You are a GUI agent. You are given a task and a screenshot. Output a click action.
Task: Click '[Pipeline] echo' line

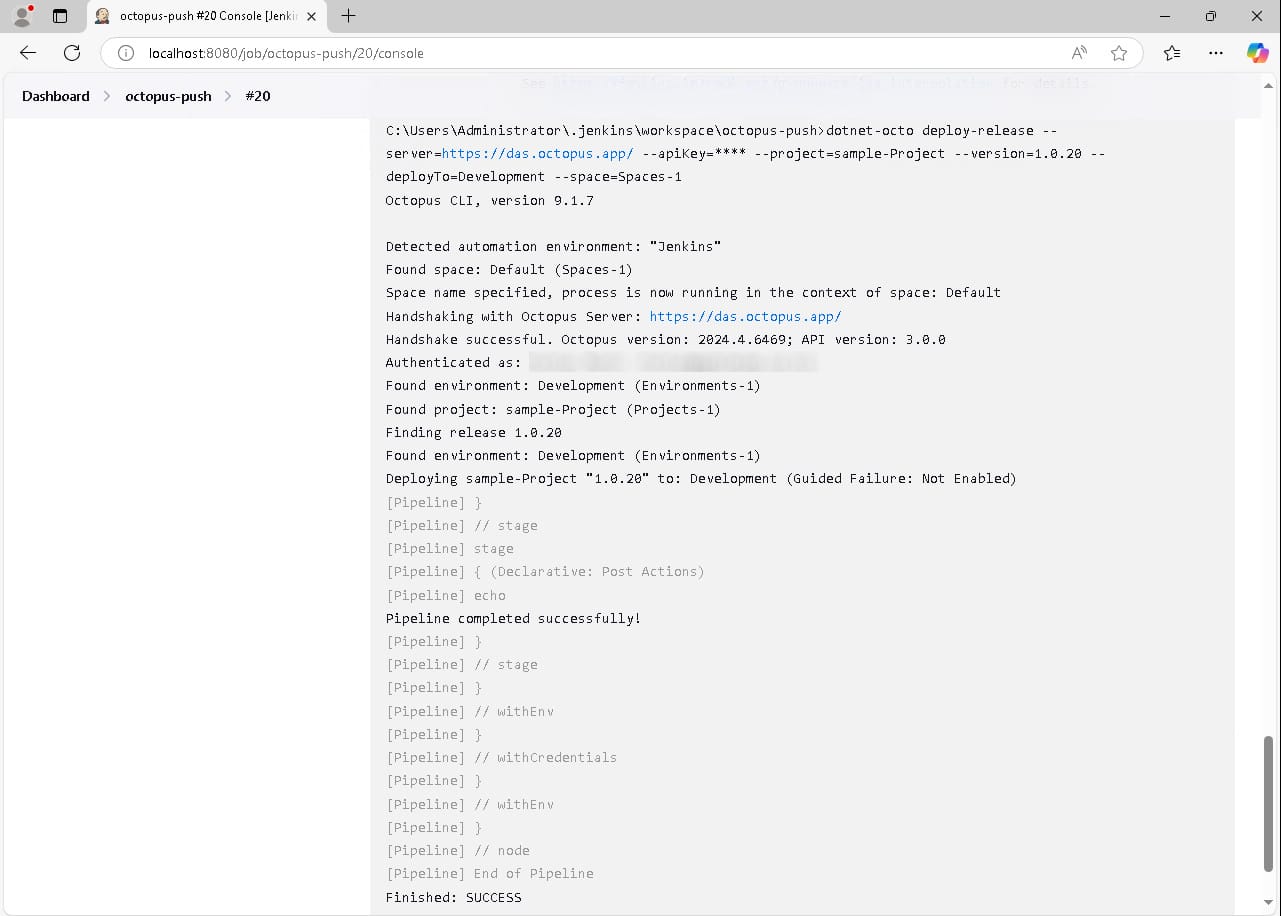pos(445,595)
